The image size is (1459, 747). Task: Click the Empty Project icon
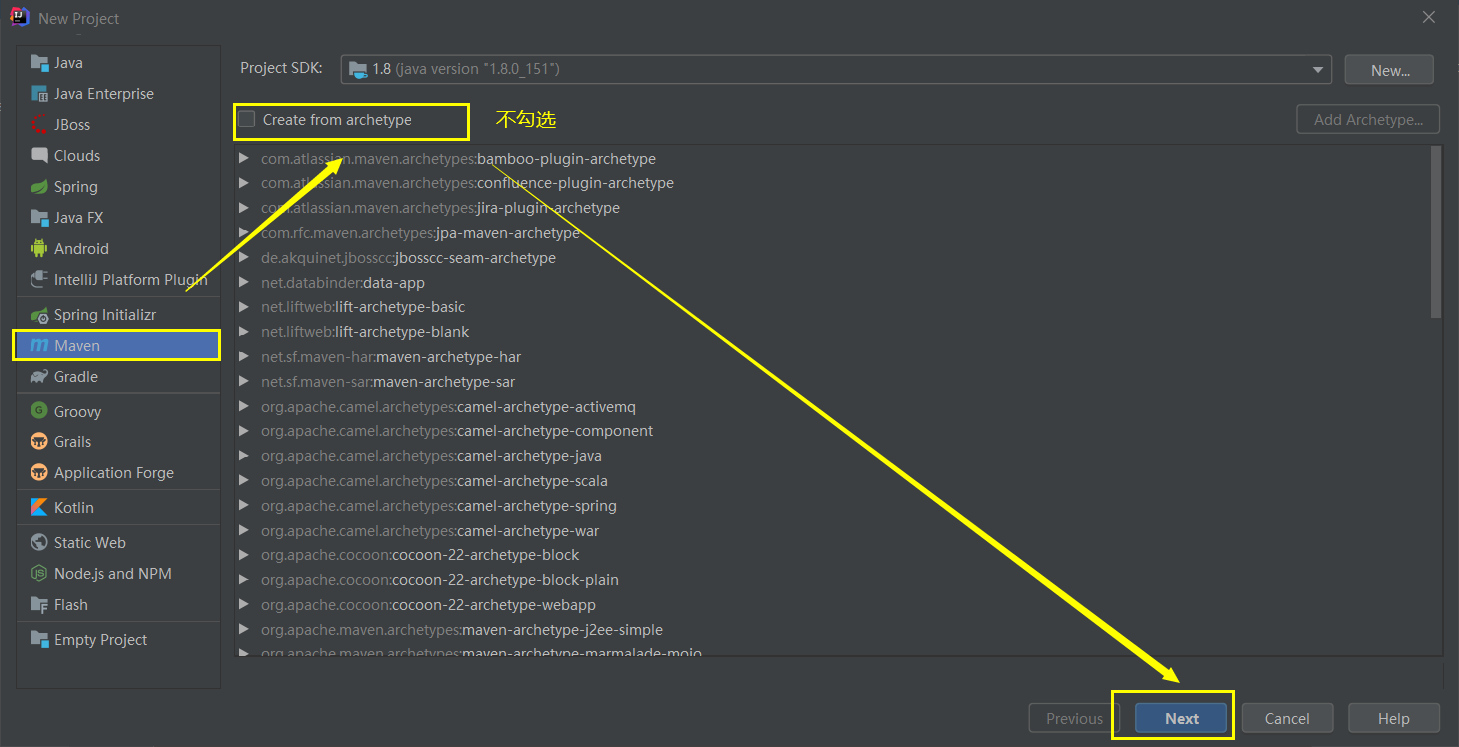coord(39,639)
